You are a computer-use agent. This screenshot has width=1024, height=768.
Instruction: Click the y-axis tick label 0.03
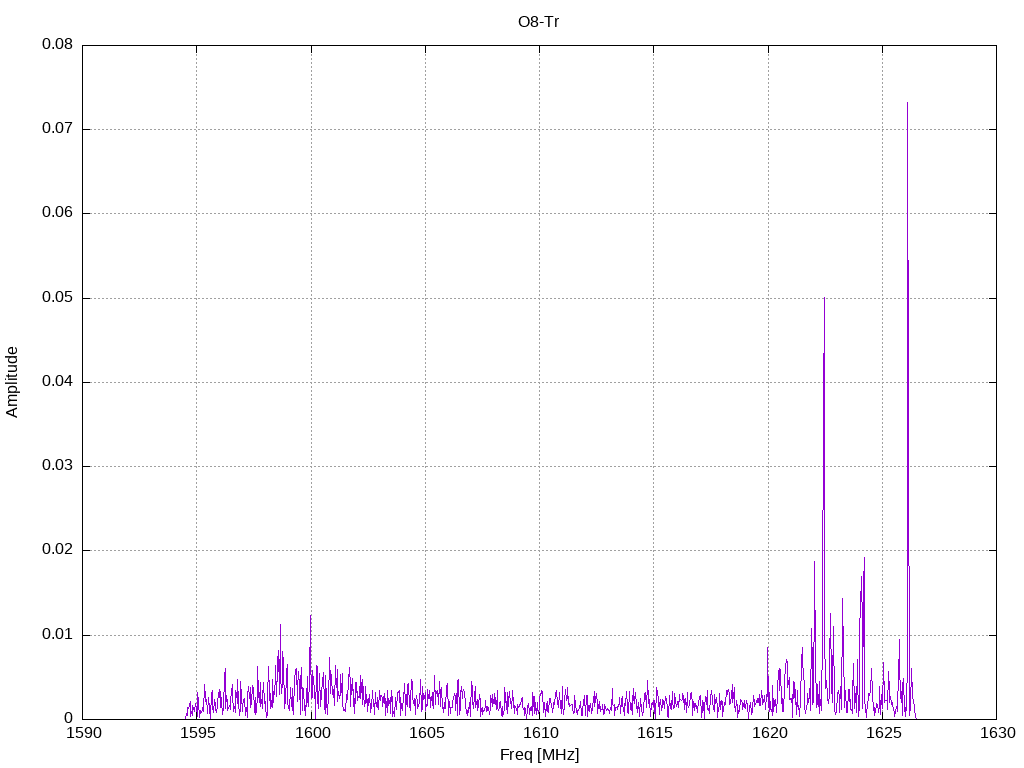click(x=56, y=466)
